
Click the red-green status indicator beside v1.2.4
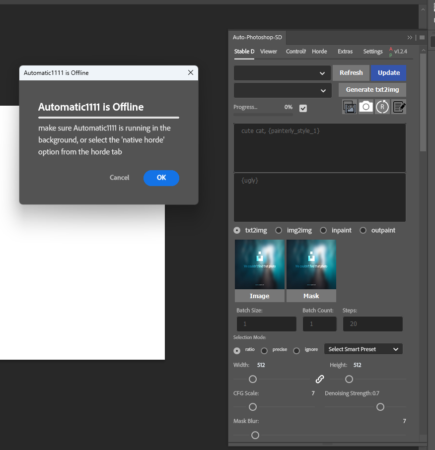pos(390,52)
